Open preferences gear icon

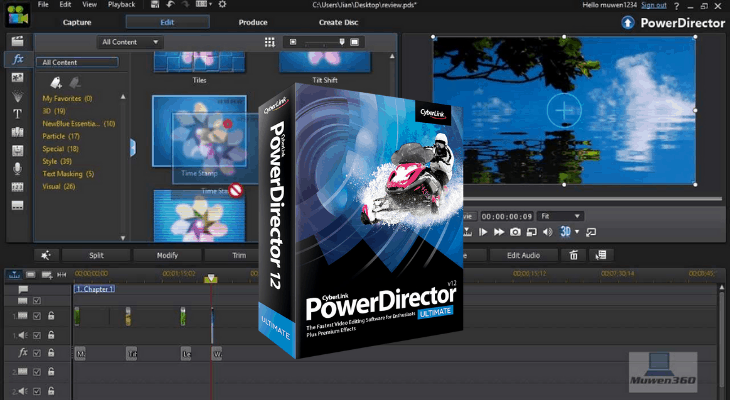point(223,5)
